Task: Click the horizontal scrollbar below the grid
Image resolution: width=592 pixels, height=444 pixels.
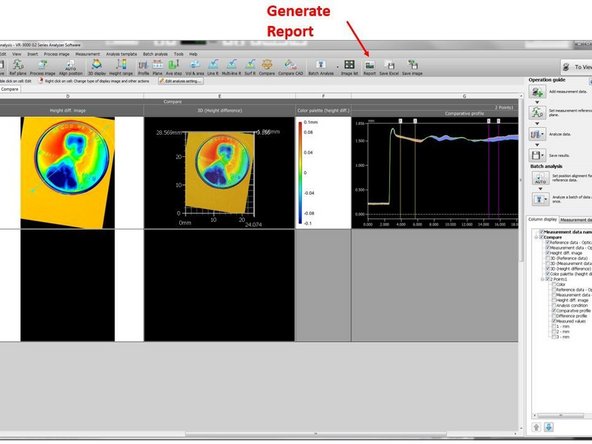Action: 316,434
